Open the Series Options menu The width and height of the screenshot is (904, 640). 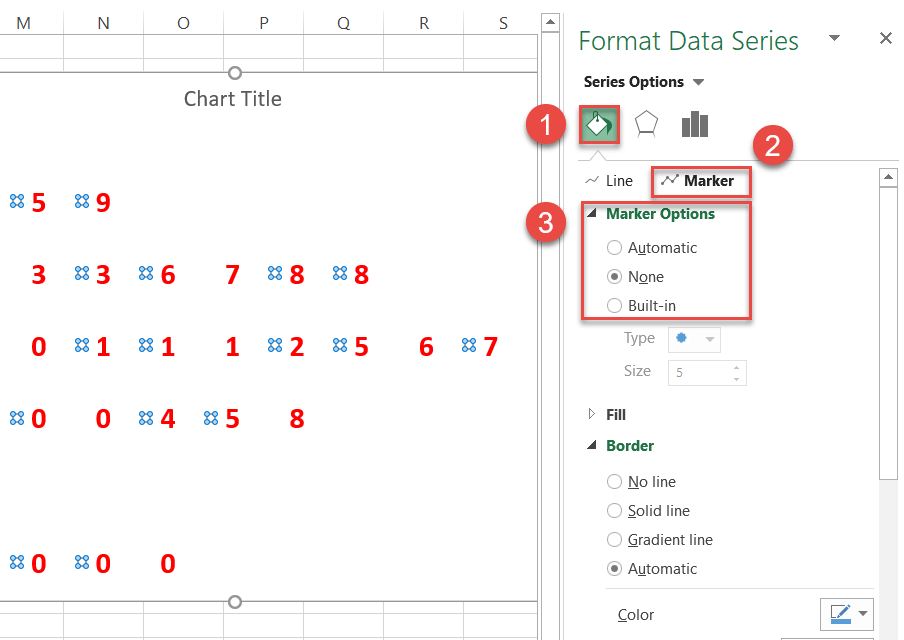(x=643, y=81)
